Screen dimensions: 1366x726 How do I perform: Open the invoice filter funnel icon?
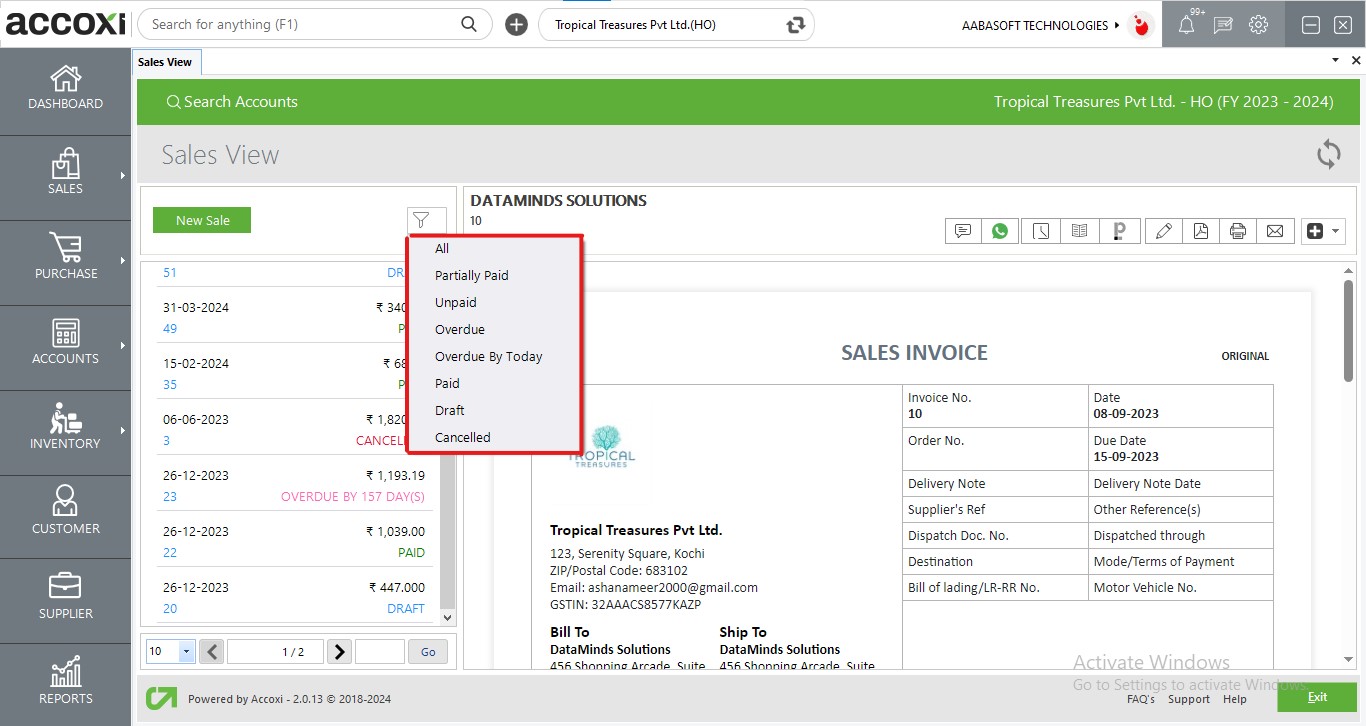coord(426,219)
